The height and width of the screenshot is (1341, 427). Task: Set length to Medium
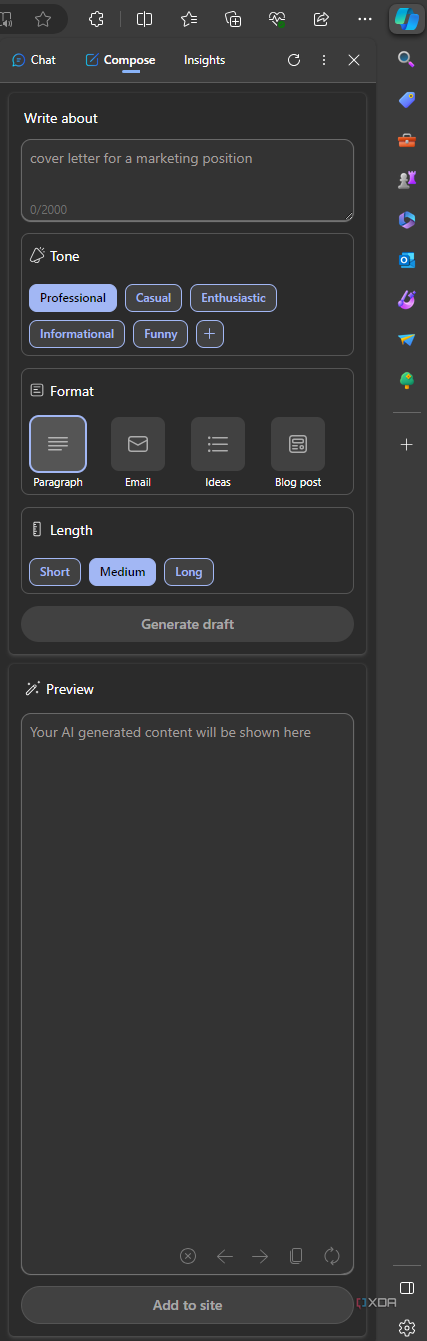pyautogui.click(x=122, y=572)
